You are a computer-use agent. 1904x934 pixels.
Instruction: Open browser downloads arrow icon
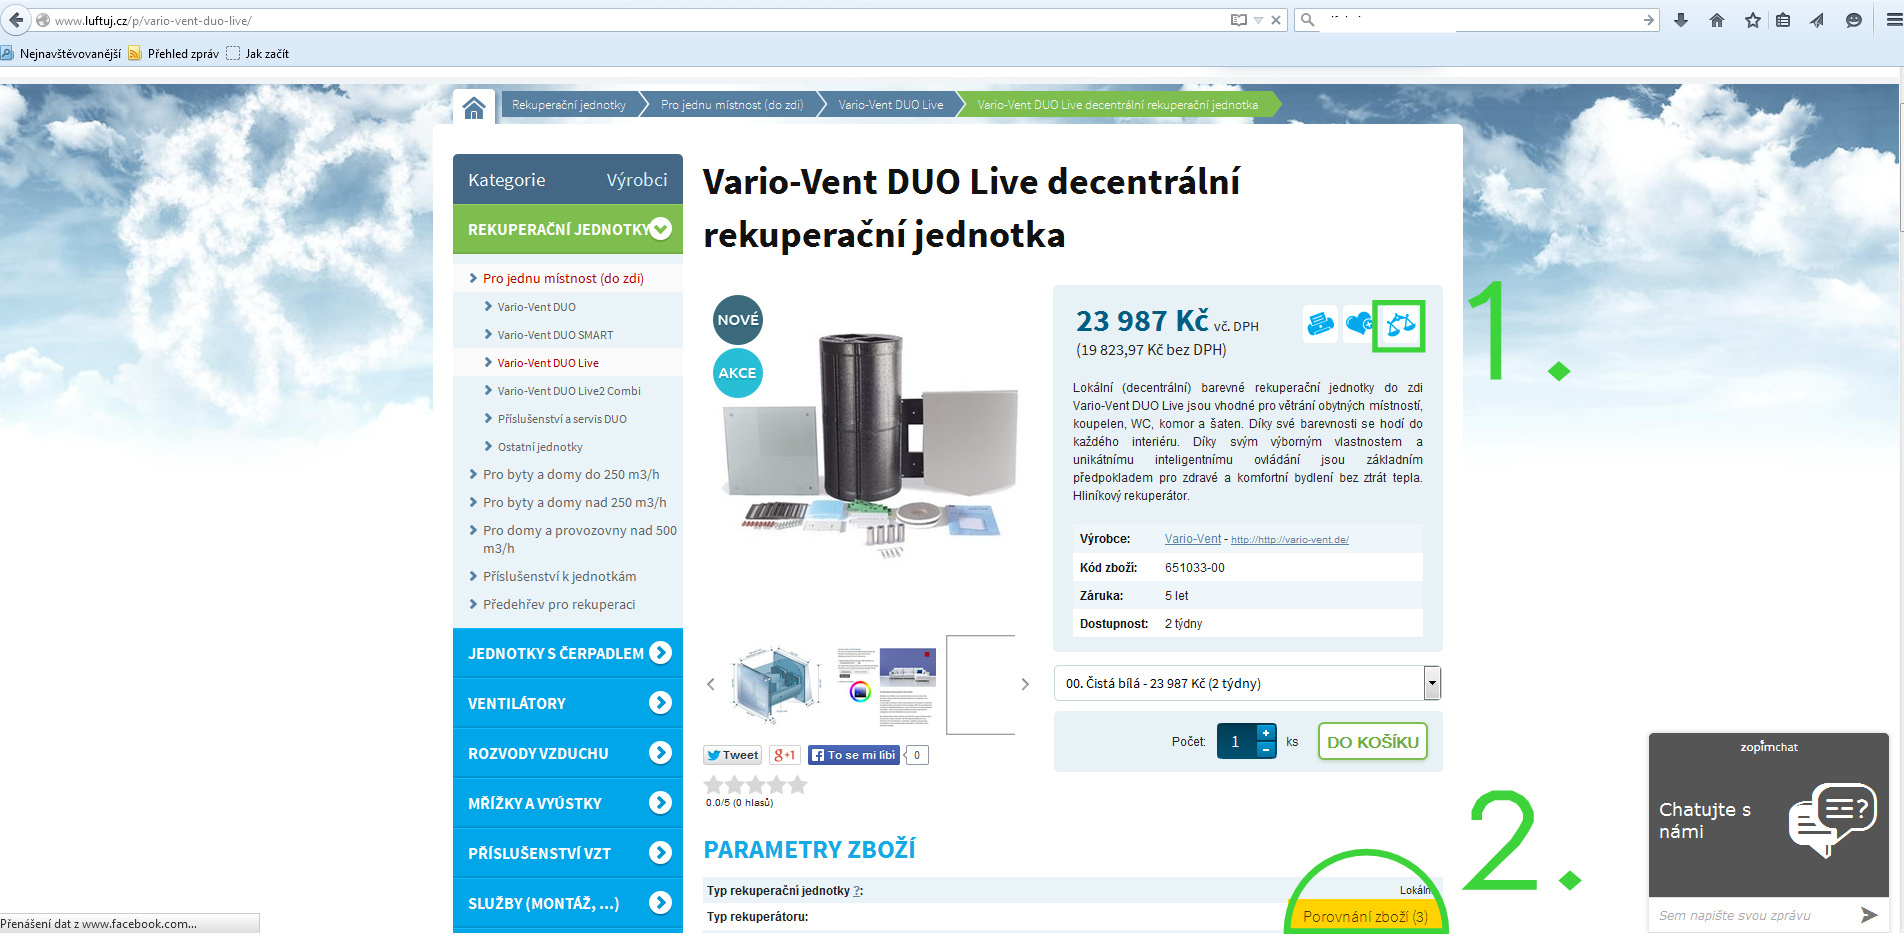pyautogui.click(x=1681, y=20)
